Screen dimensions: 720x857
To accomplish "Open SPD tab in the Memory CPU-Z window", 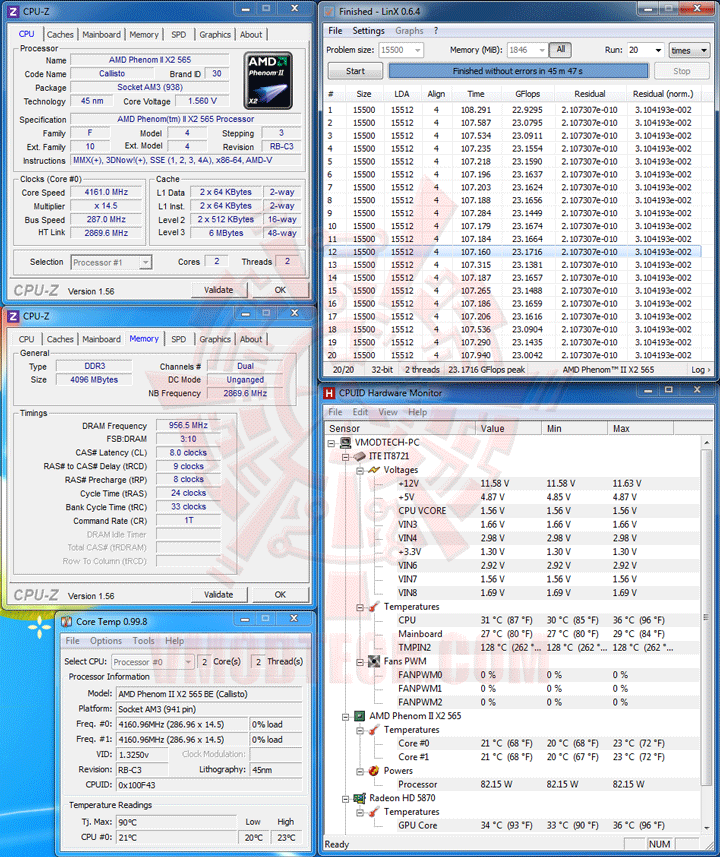I will click(179, 339).
